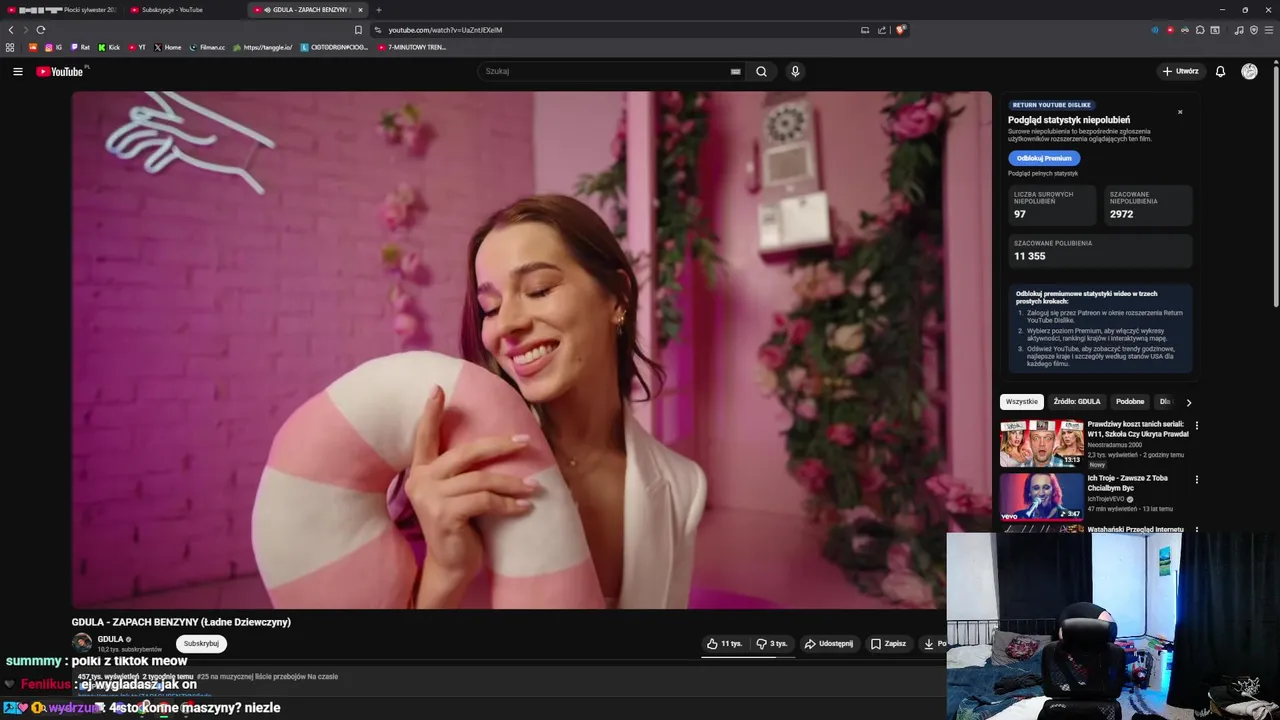Open Ich Troje - Zawsze Z Tobą thumbnail
The width and height of the screenshot is (1280, 720).
[x=1042, y=497]
